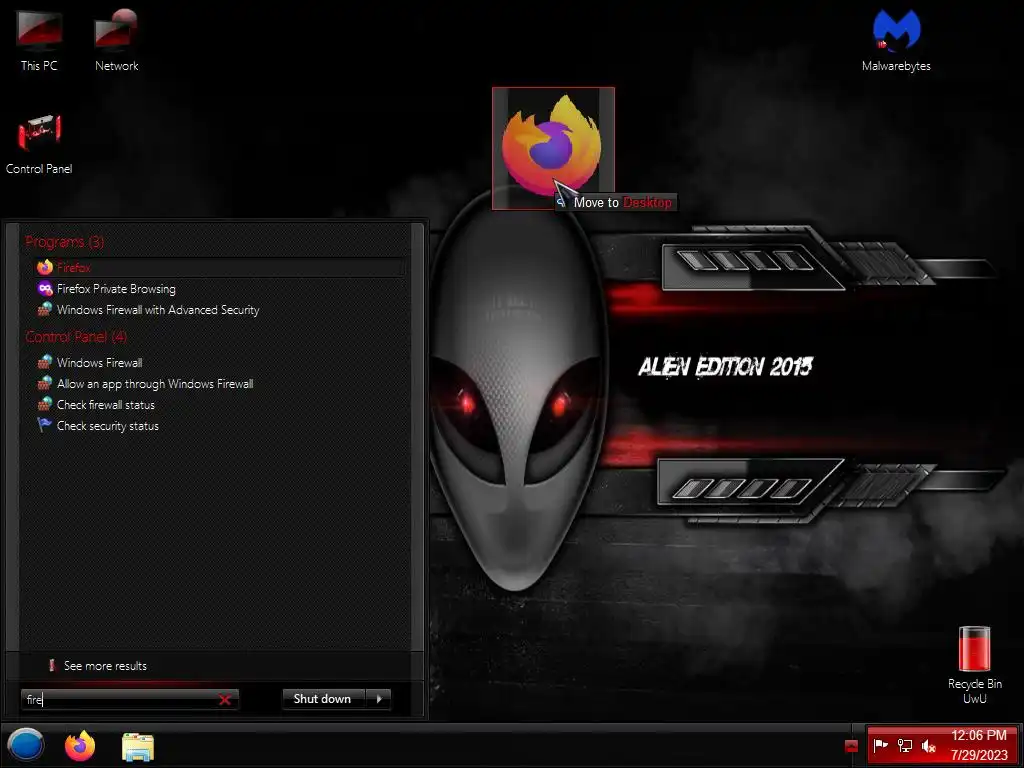
Task: Clear search with the red X
Action: pyautogui.click(x=225, y=699)
